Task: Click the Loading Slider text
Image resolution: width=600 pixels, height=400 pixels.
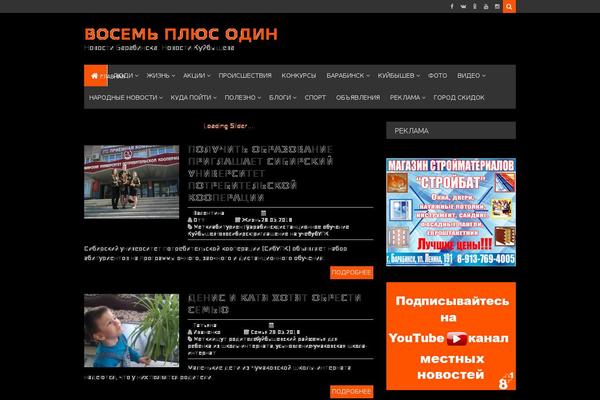Action: tap(228, 126)
